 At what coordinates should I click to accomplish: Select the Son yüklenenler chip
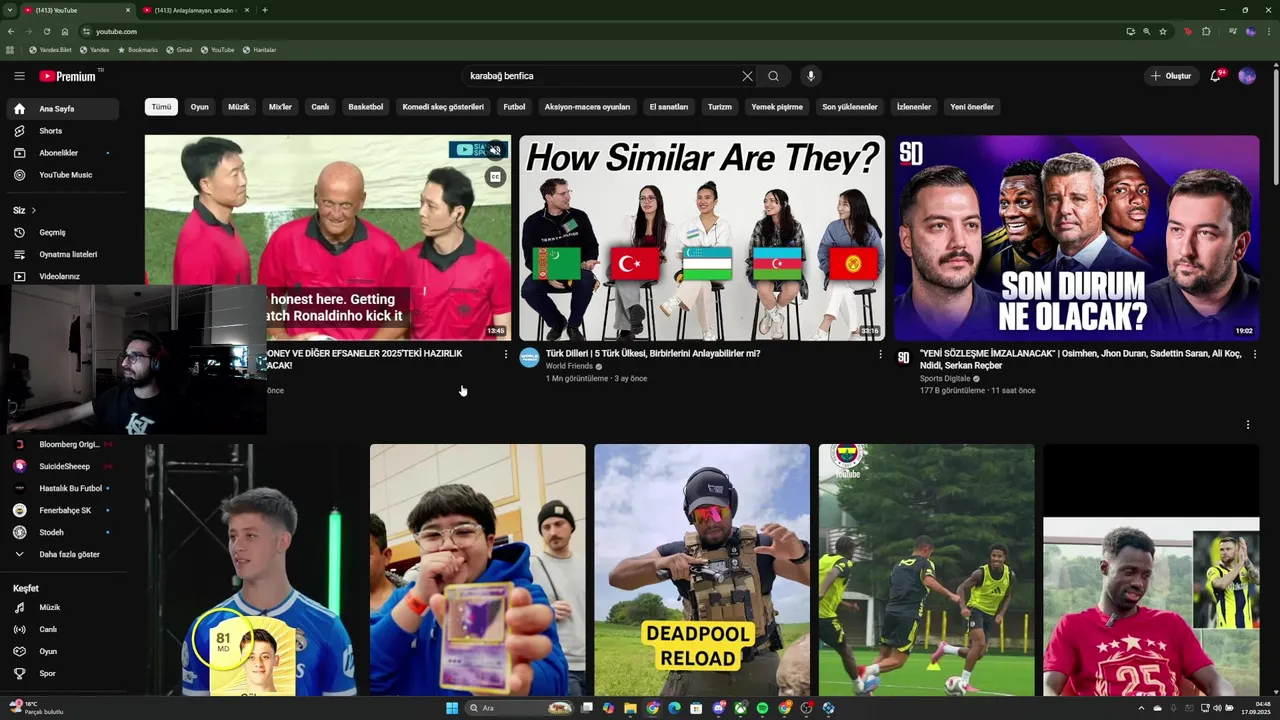click(850, 107)
